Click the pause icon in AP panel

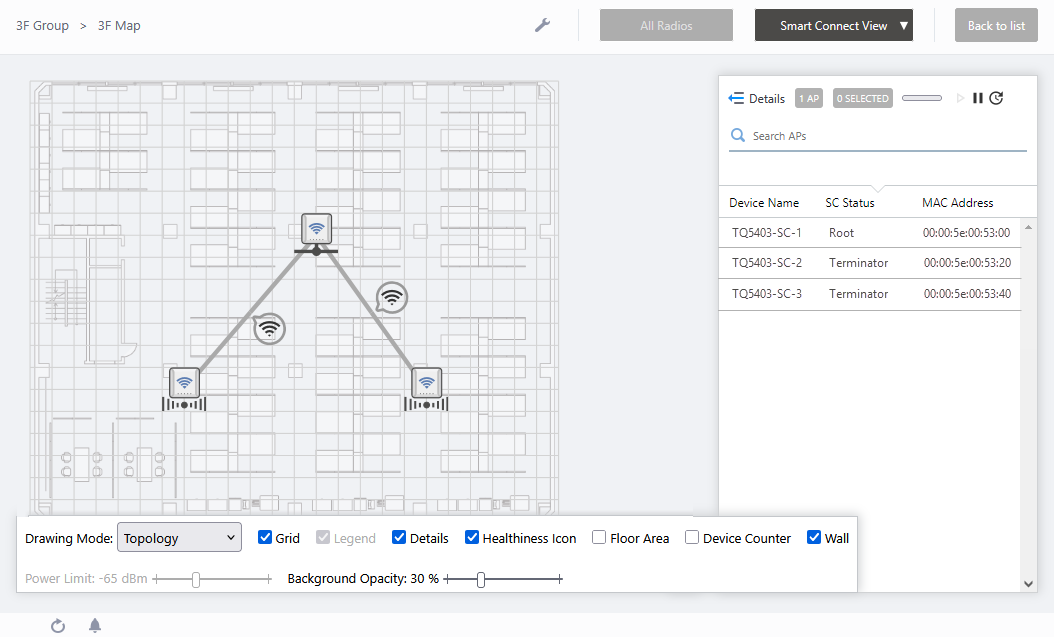point(978,98)
